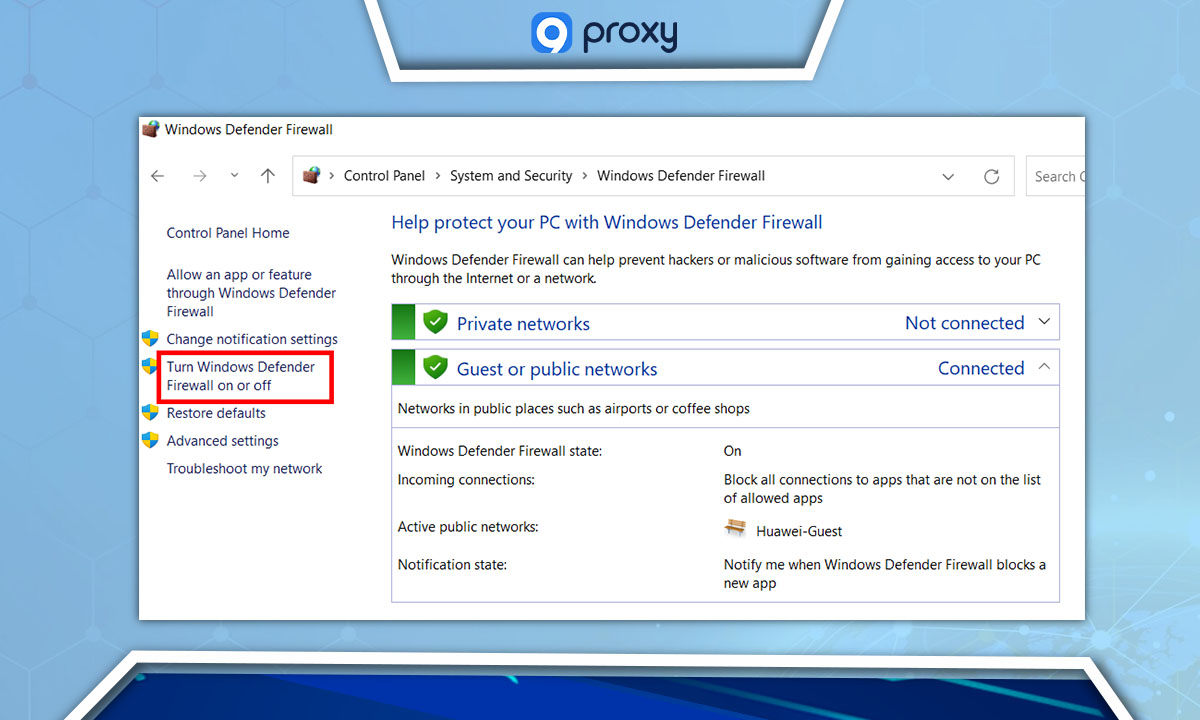Expand the Private networks section
The image size is (1200, 720).
pyautogui.click(x=1045, y=322)
